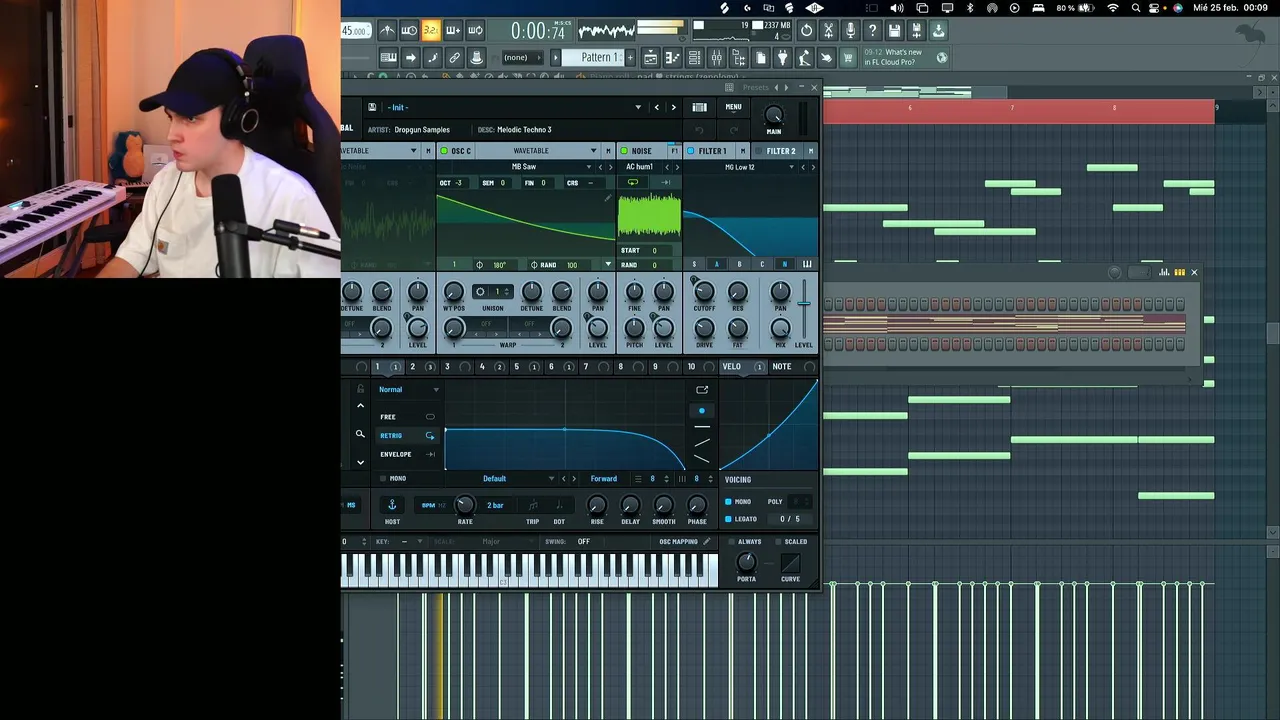
Task: Click the link chain icon in toolbar
Action: 454,57
